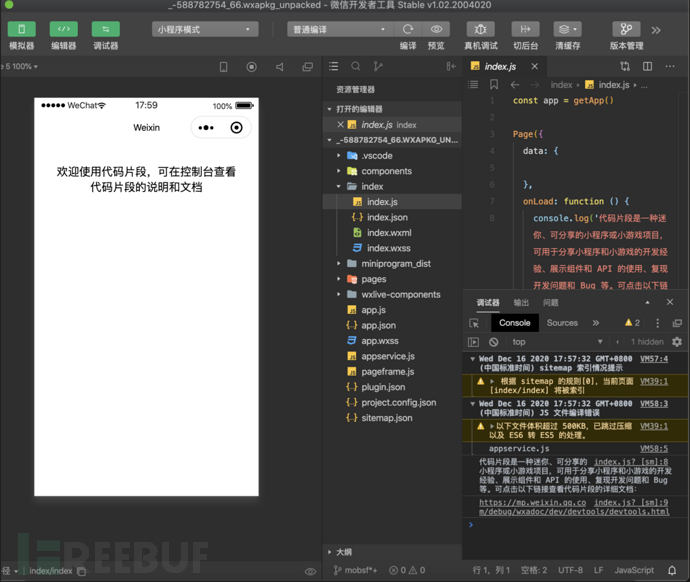
Task: Close the debugger panel with X
Action: click(x=670, y=302)
